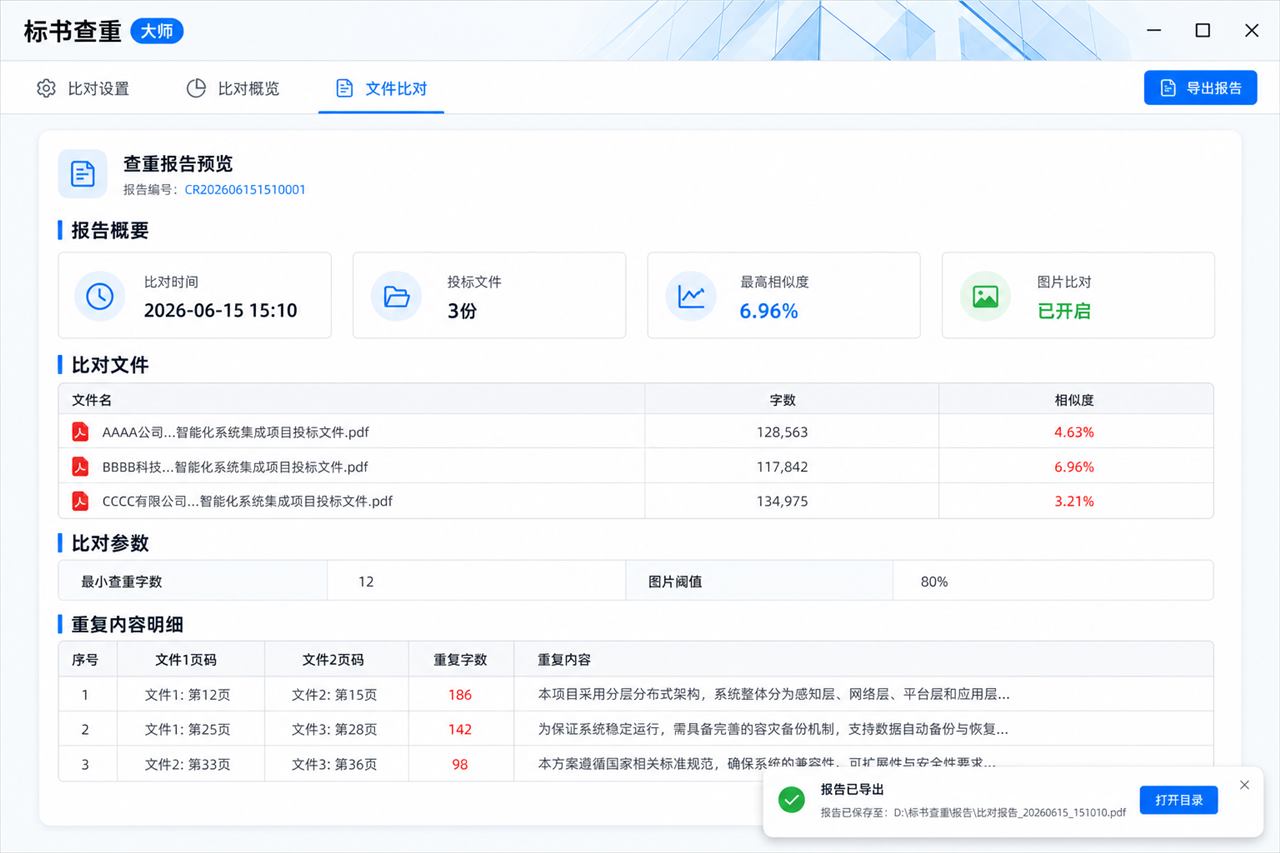Viewport: 1280px width, 853px height.
Task: Click PDF icon of AAAA公司 file
Action: point(80,432)
